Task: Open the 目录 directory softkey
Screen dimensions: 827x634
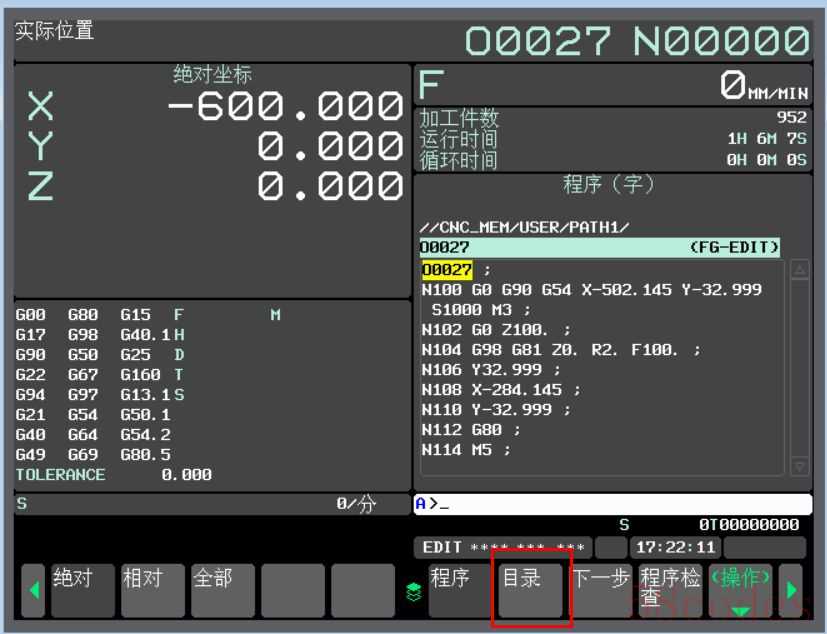Action: tap(530, 590)
